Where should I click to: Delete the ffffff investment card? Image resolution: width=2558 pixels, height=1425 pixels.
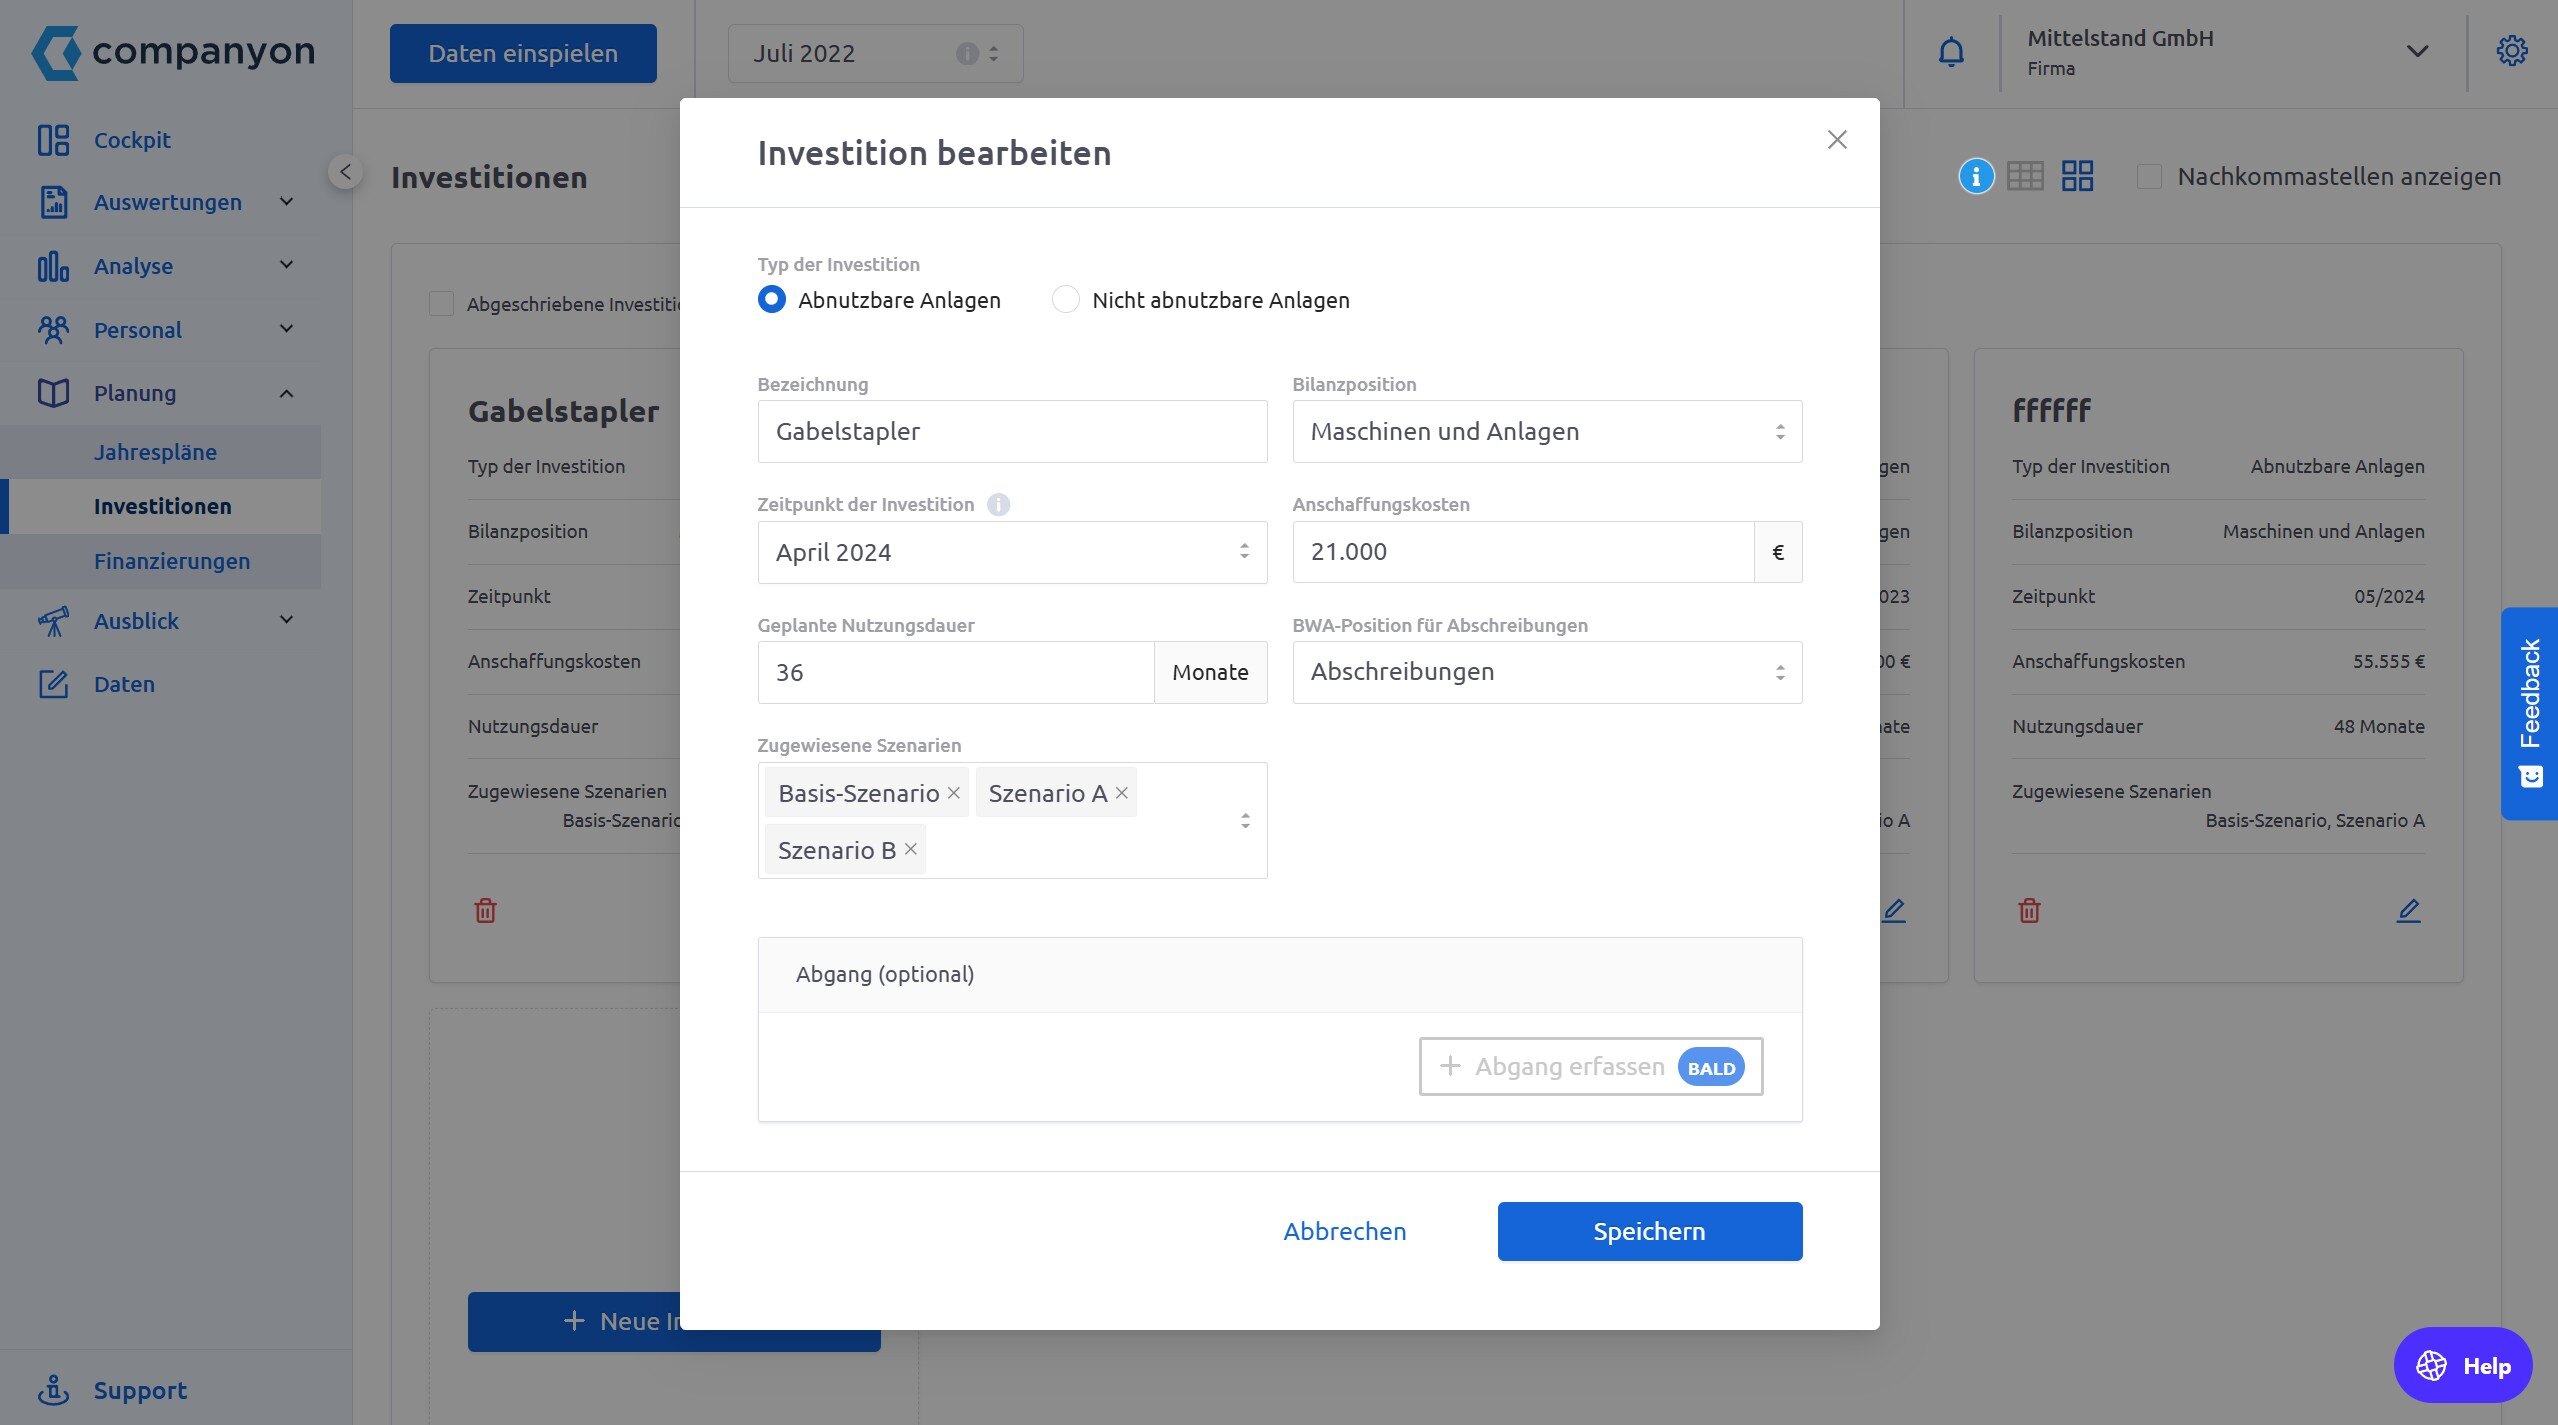click(x=2029, y=910)
